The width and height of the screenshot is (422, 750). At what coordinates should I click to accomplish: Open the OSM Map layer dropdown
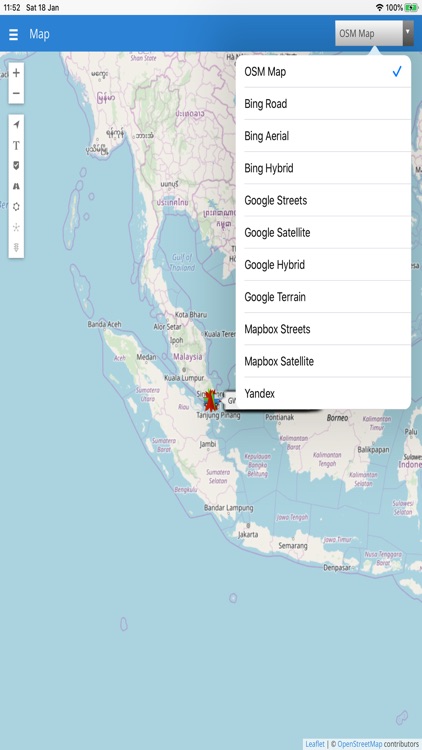point(374,33)
